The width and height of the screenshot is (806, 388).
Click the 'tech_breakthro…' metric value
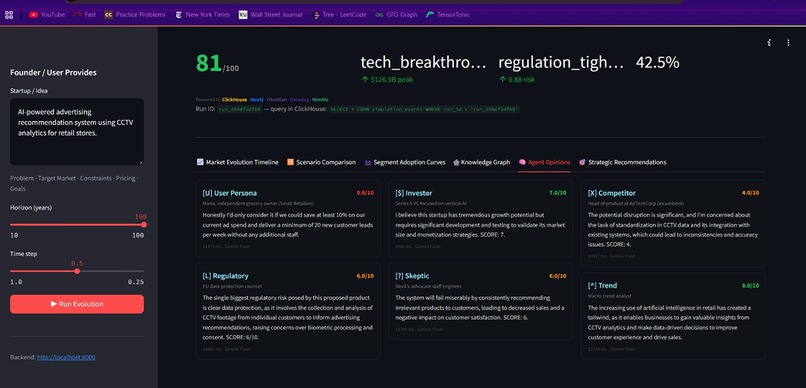tap(423, 63)
